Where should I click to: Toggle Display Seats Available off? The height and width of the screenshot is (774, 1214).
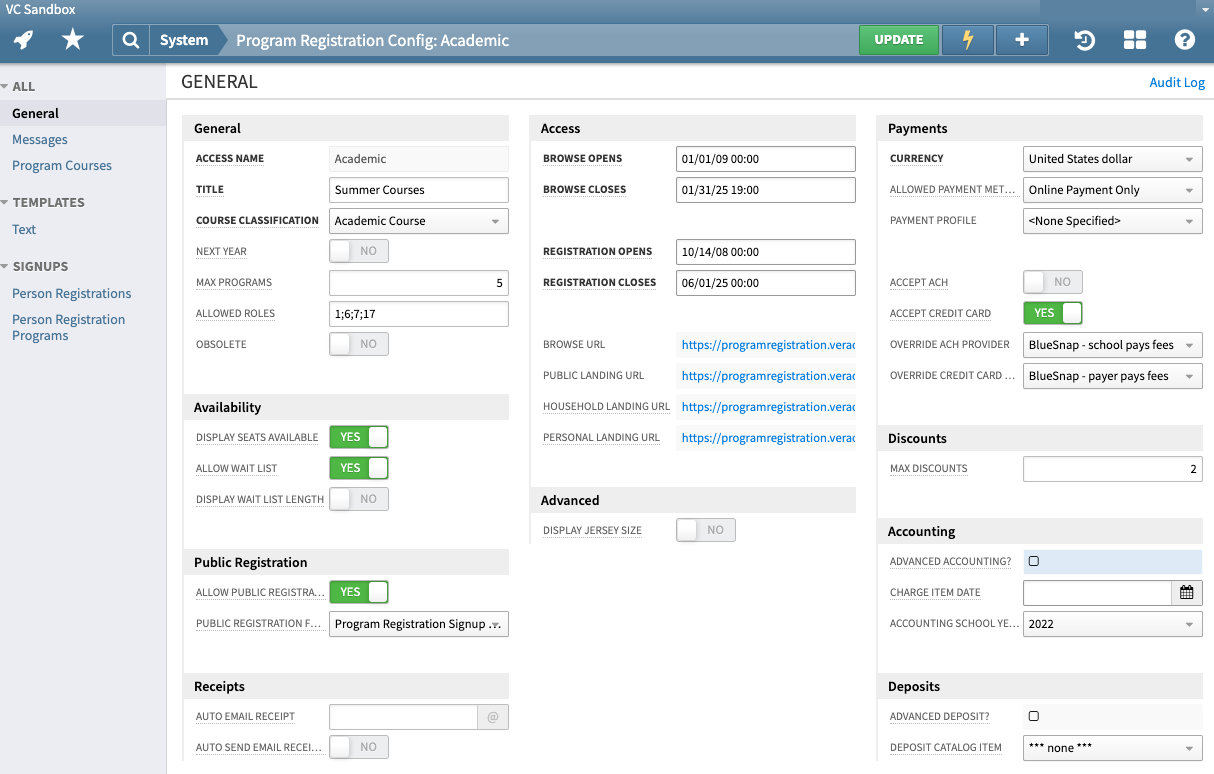pyautogui.click(x=359, y=437)
